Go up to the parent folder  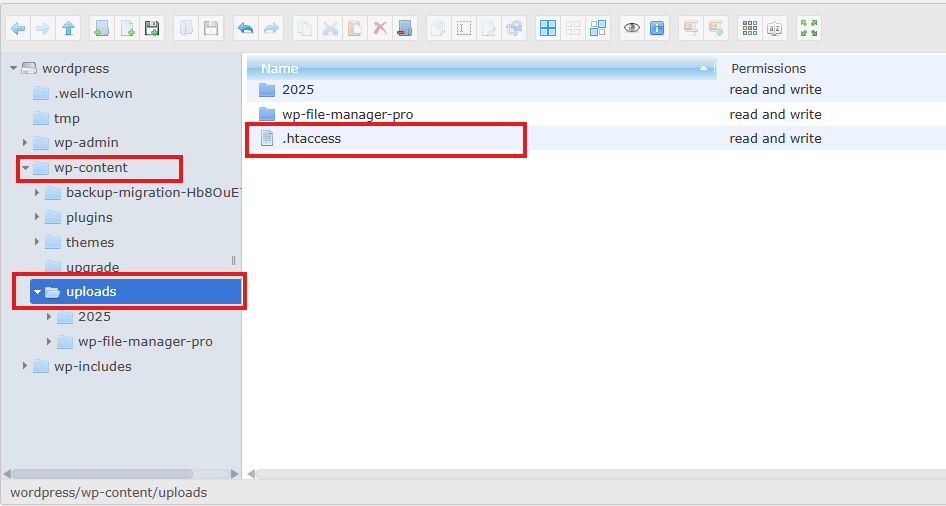[x=68, y=28]
